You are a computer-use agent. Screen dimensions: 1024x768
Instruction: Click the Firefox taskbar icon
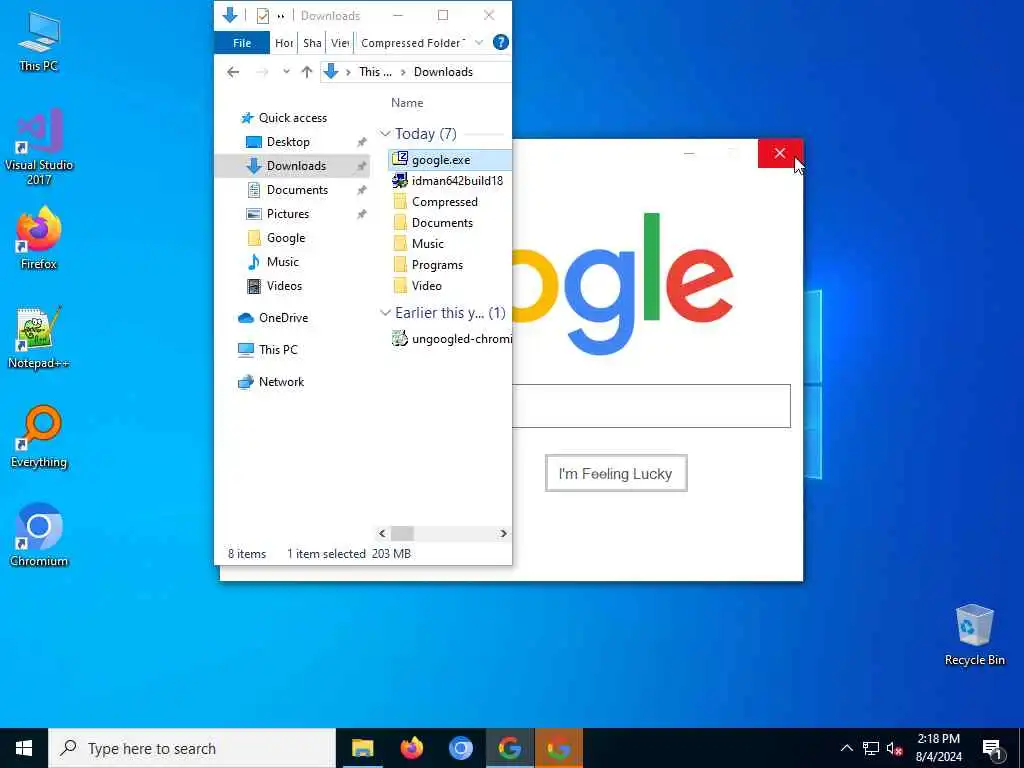pyautogui.click(x=411, y=748)
